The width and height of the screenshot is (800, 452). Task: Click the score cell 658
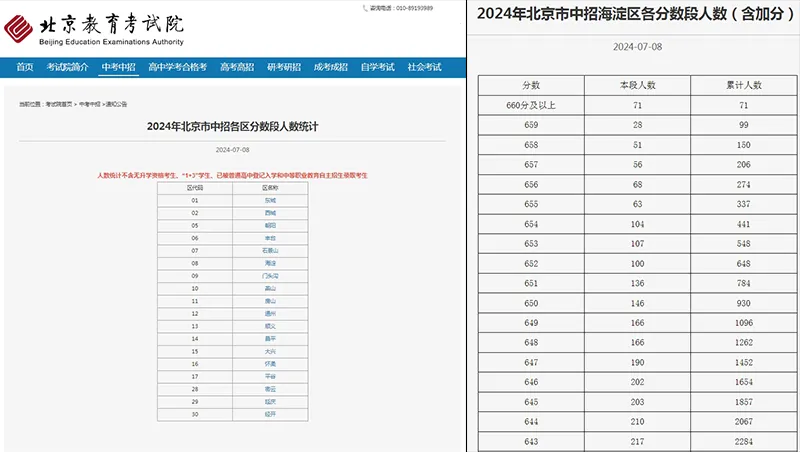531,145
